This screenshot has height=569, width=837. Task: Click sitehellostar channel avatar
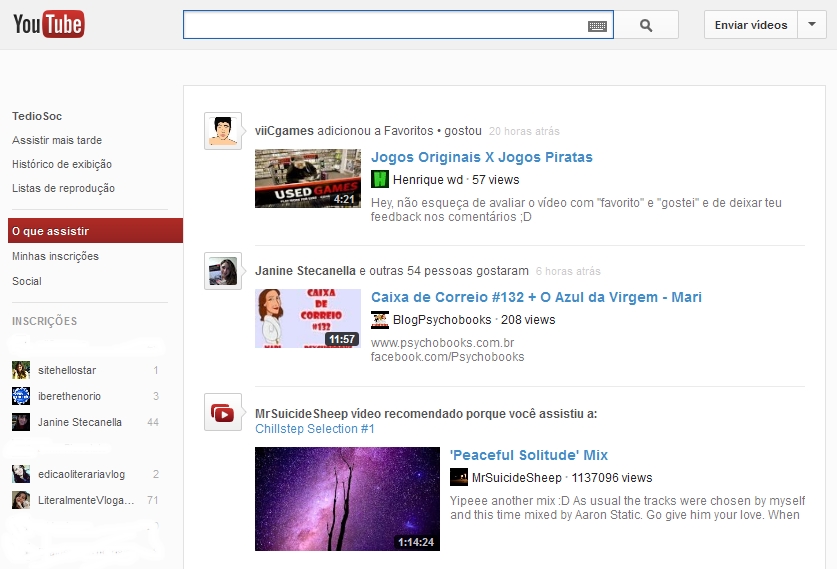pos(21,370)
